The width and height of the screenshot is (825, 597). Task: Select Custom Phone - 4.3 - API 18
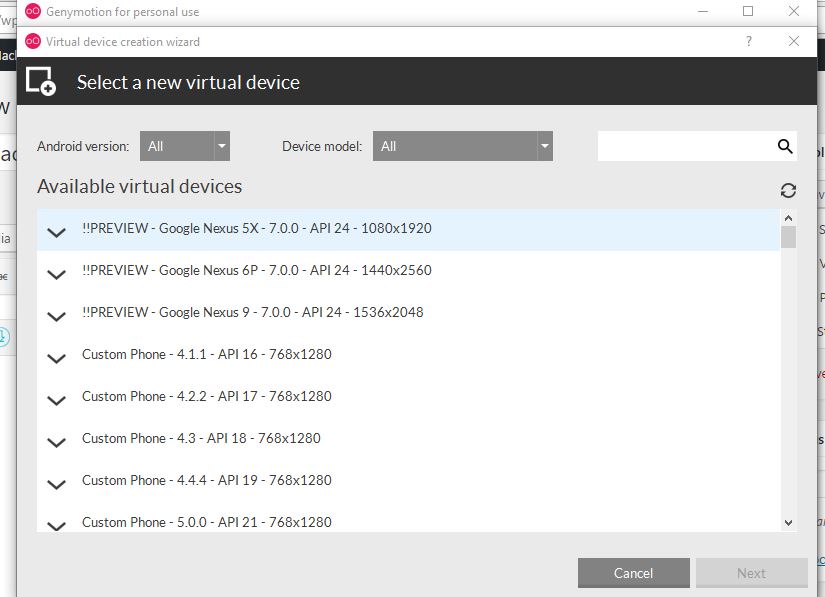(408, 440)
